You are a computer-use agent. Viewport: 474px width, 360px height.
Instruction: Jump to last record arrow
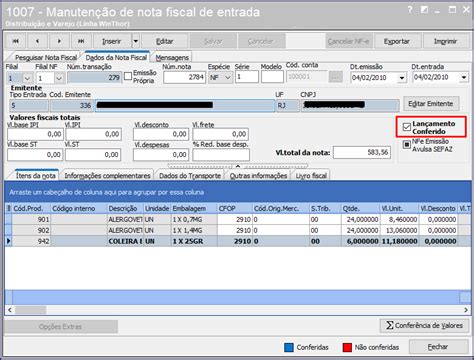point(81,41)
